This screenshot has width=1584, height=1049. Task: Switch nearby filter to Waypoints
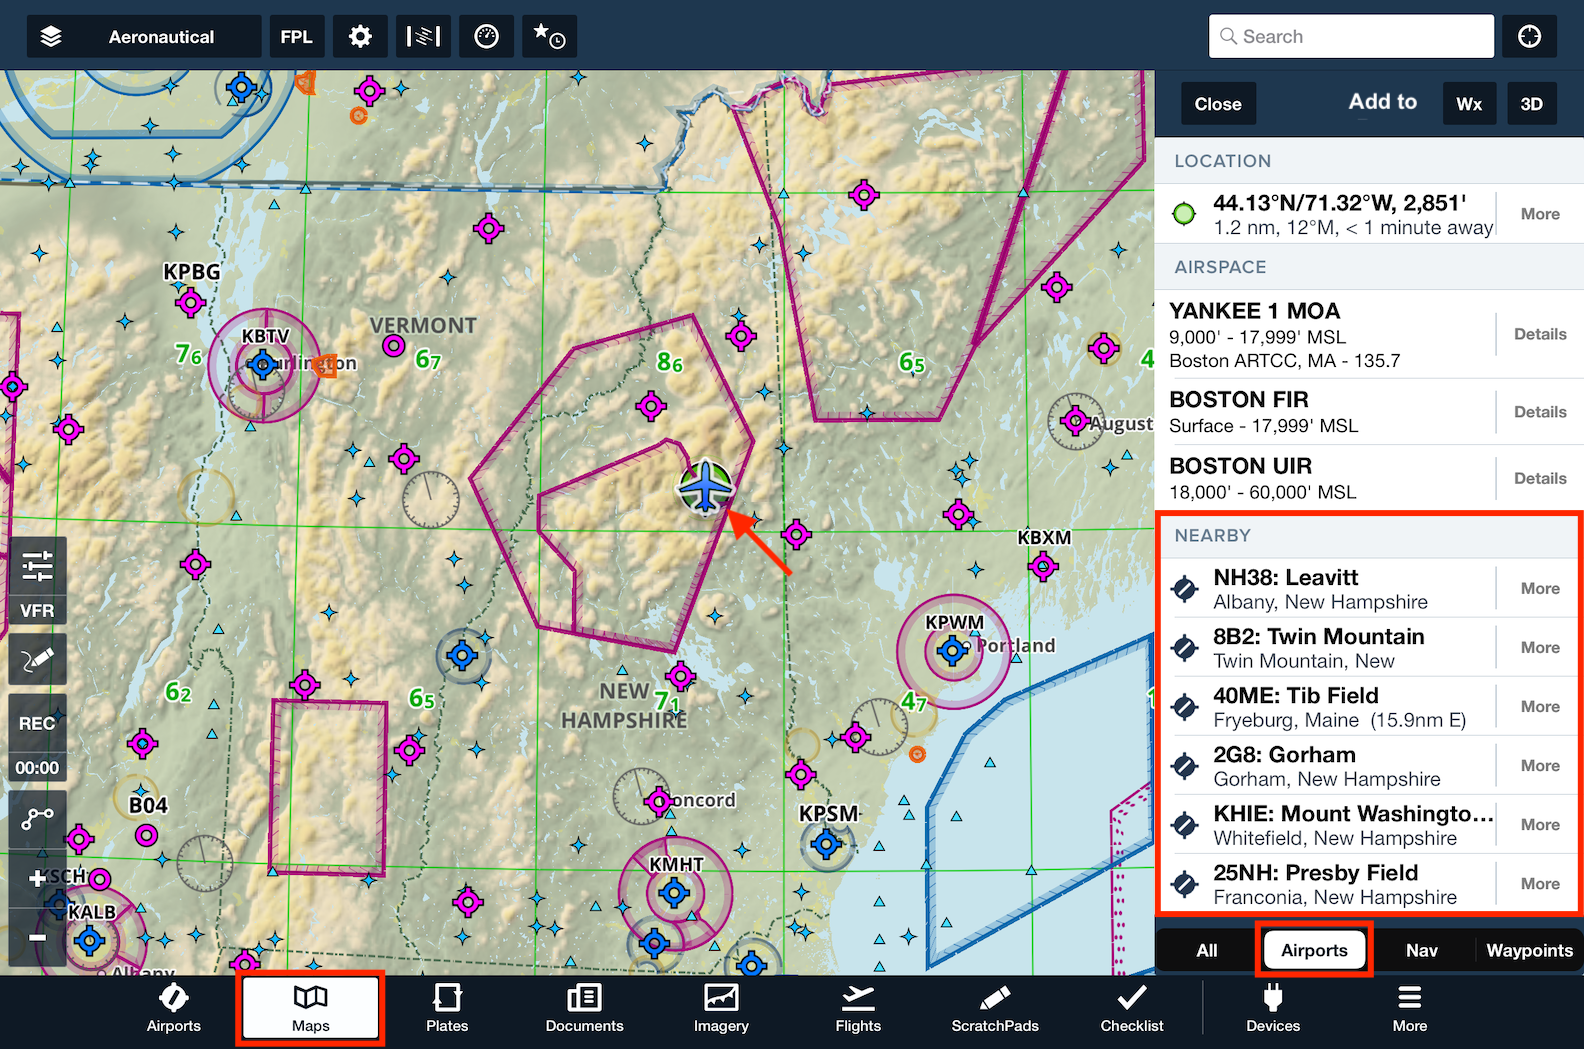point(1529,951)
